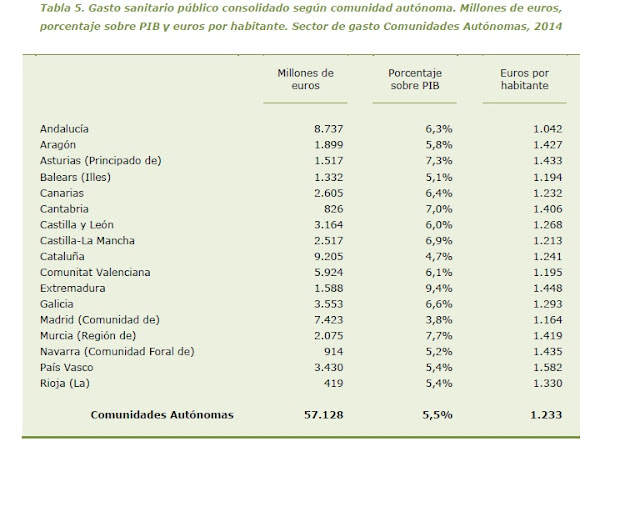Image resolution: width=640 pixels, height=512 pixels.
Task: Click Cataluña's 1.241 euros per inhabitant
Action: (548, 257)
